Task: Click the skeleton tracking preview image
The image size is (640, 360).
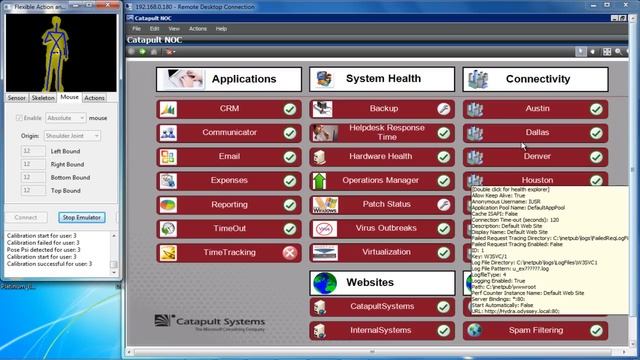Action: click(61, 53)
